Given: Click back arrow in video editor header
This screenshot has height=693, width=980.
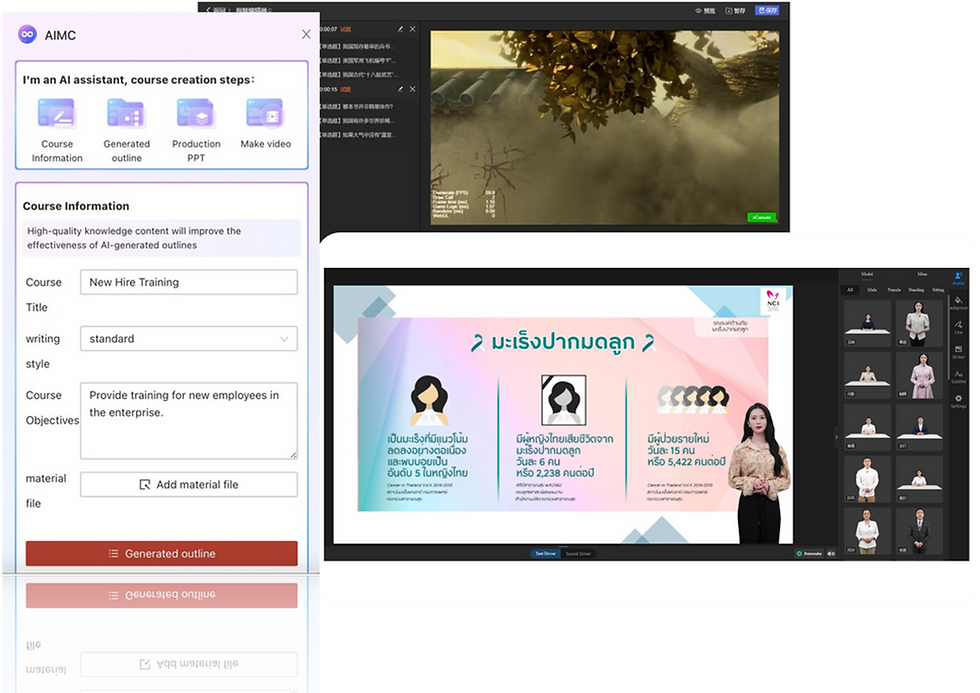Looking at the screenshot, I should click(x=209, y=9).
